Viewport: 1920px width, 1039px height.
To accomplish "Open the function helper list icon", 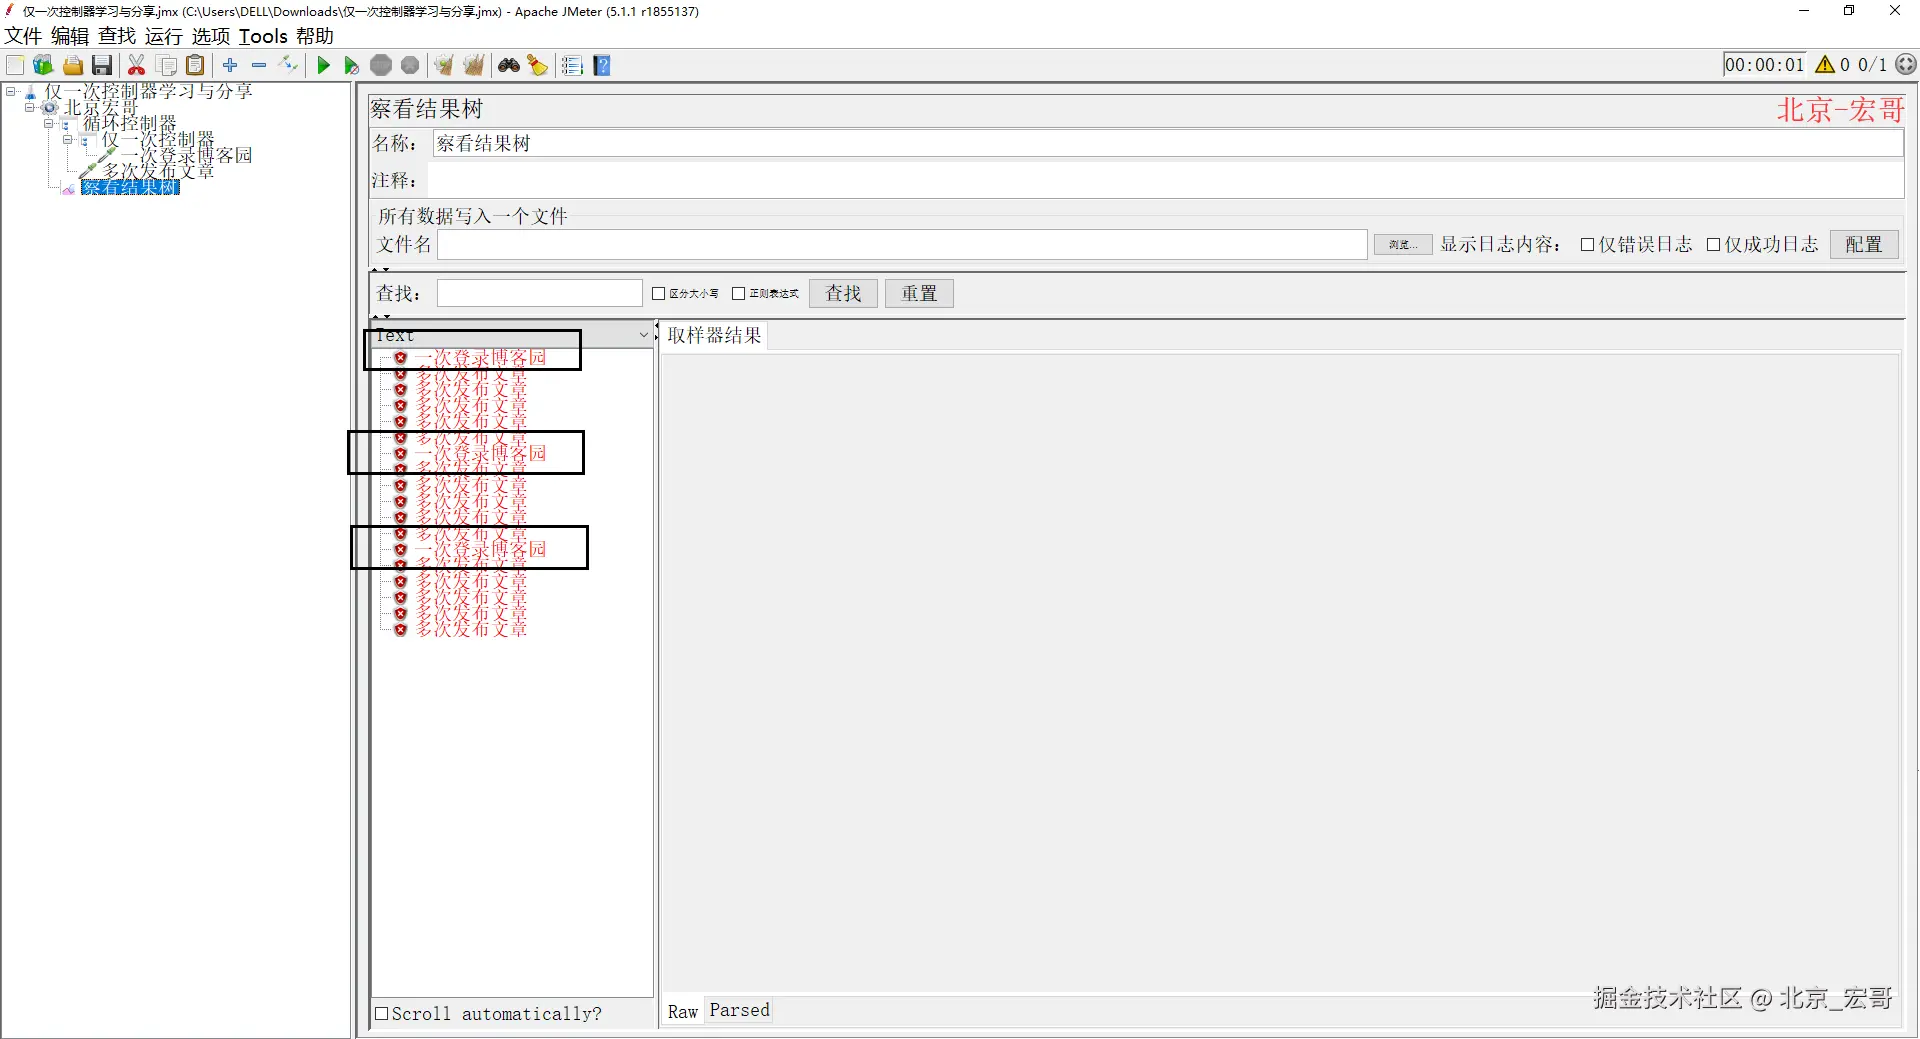I will 572,66.
